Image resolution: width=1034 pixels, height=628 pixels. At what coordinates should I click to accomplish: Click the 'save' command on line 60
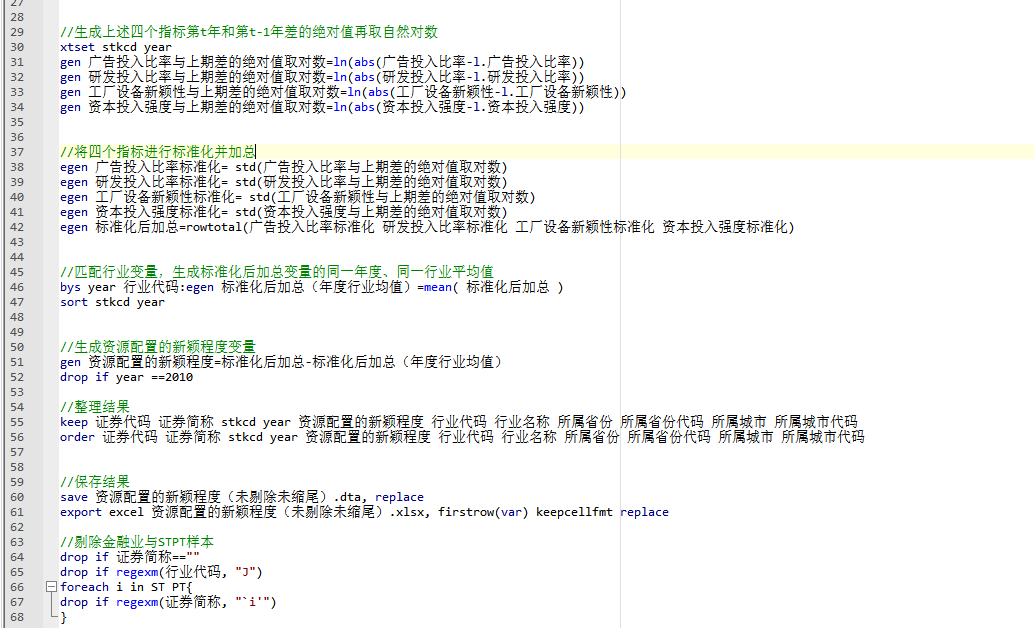[74, 497]
